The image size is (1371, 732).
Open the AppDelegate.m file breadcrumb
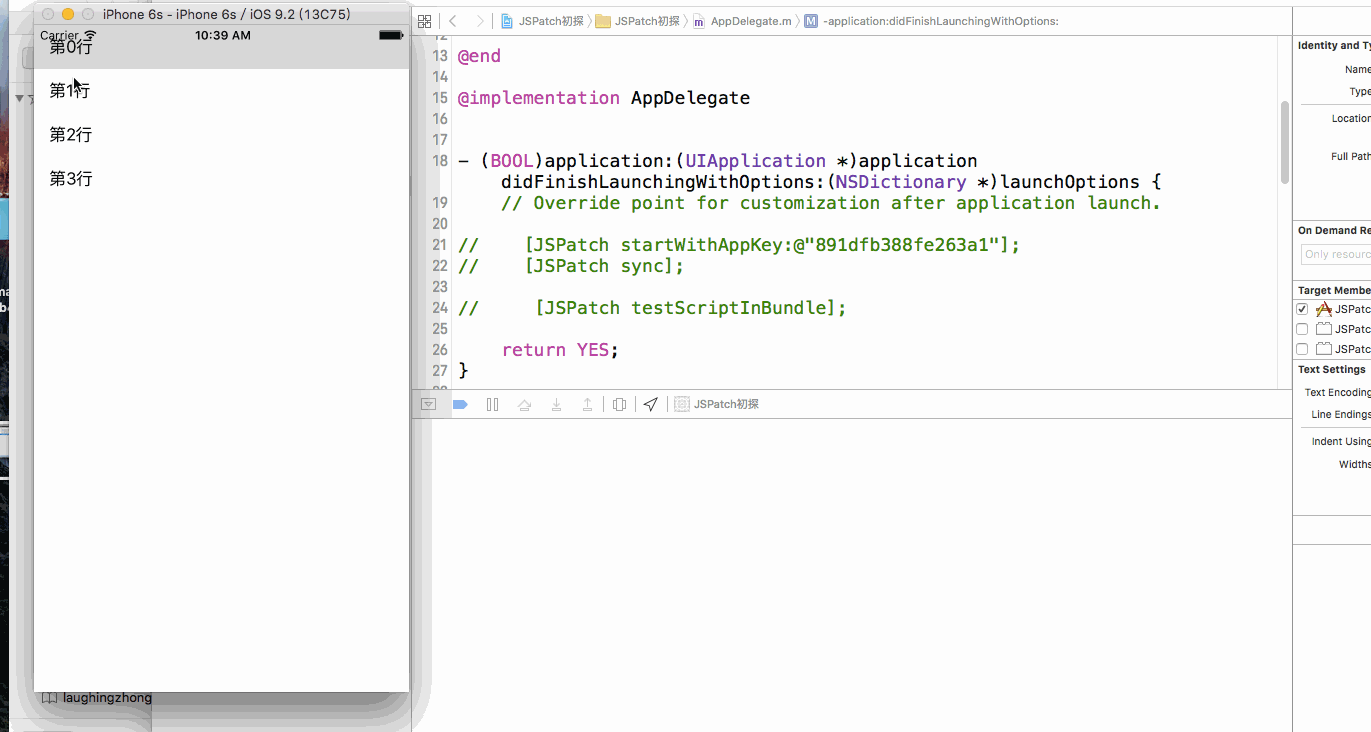click(741, 21)
